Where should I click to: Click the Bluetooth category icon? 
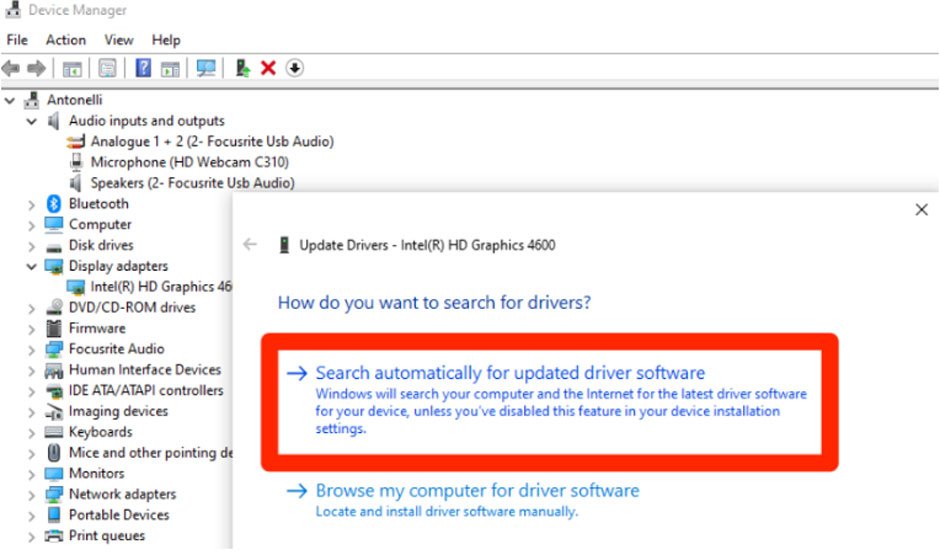click(54, 204)
